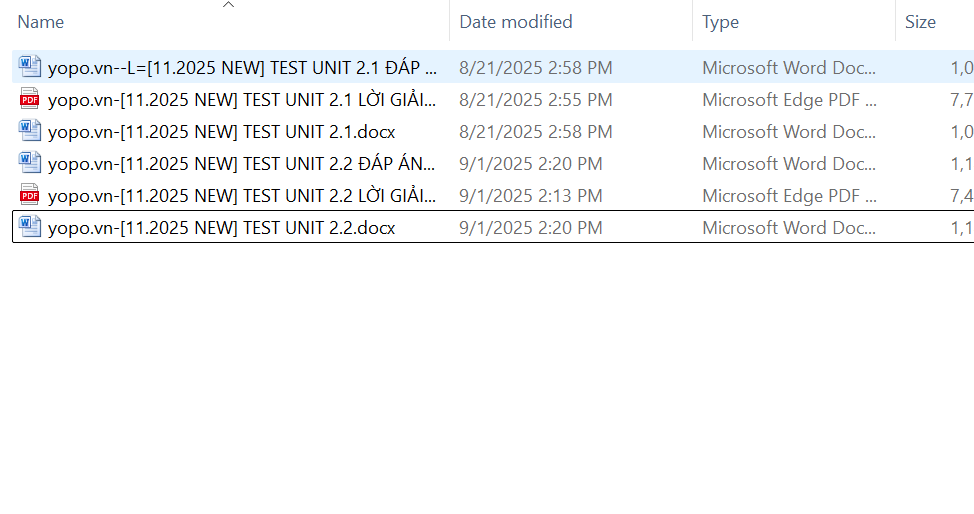Image resolution: width=974 pixels, height=514 pixels.
Task: Click the 9/1/2025 2:13 PM date cell
Action: pos(530,196)
